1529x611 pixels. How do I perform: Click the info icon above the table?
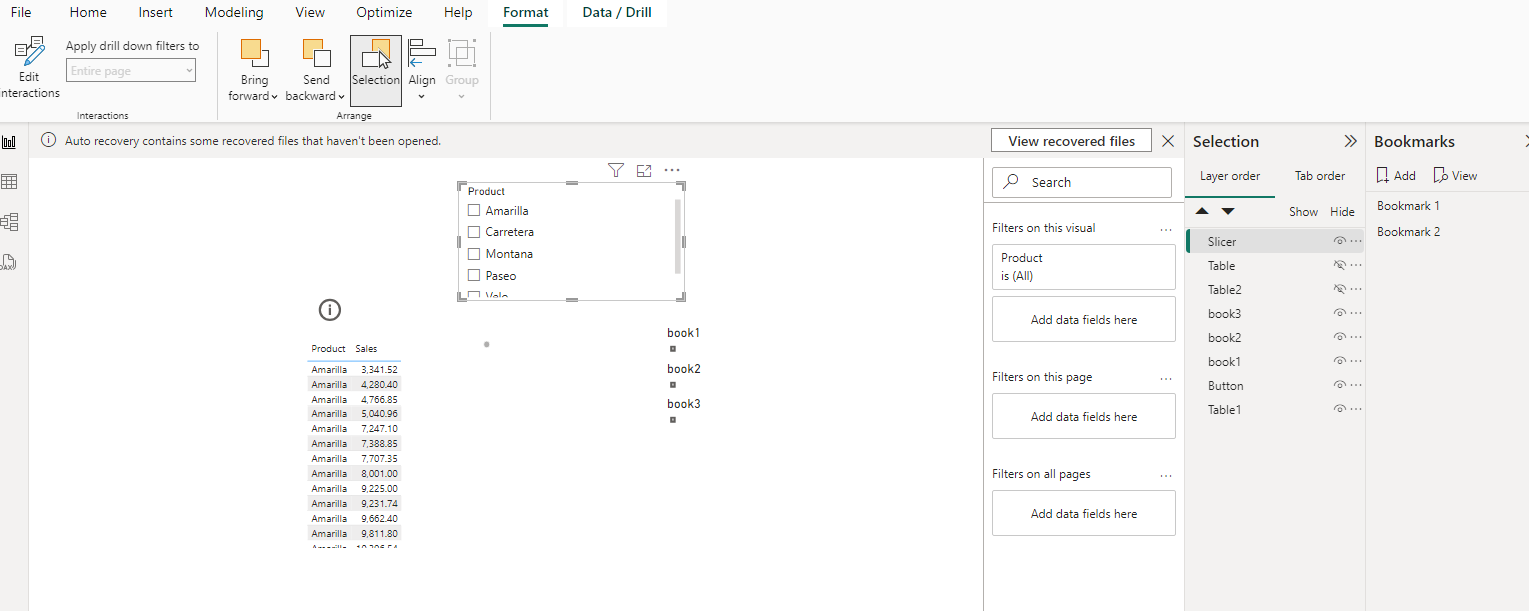[330, 310]
